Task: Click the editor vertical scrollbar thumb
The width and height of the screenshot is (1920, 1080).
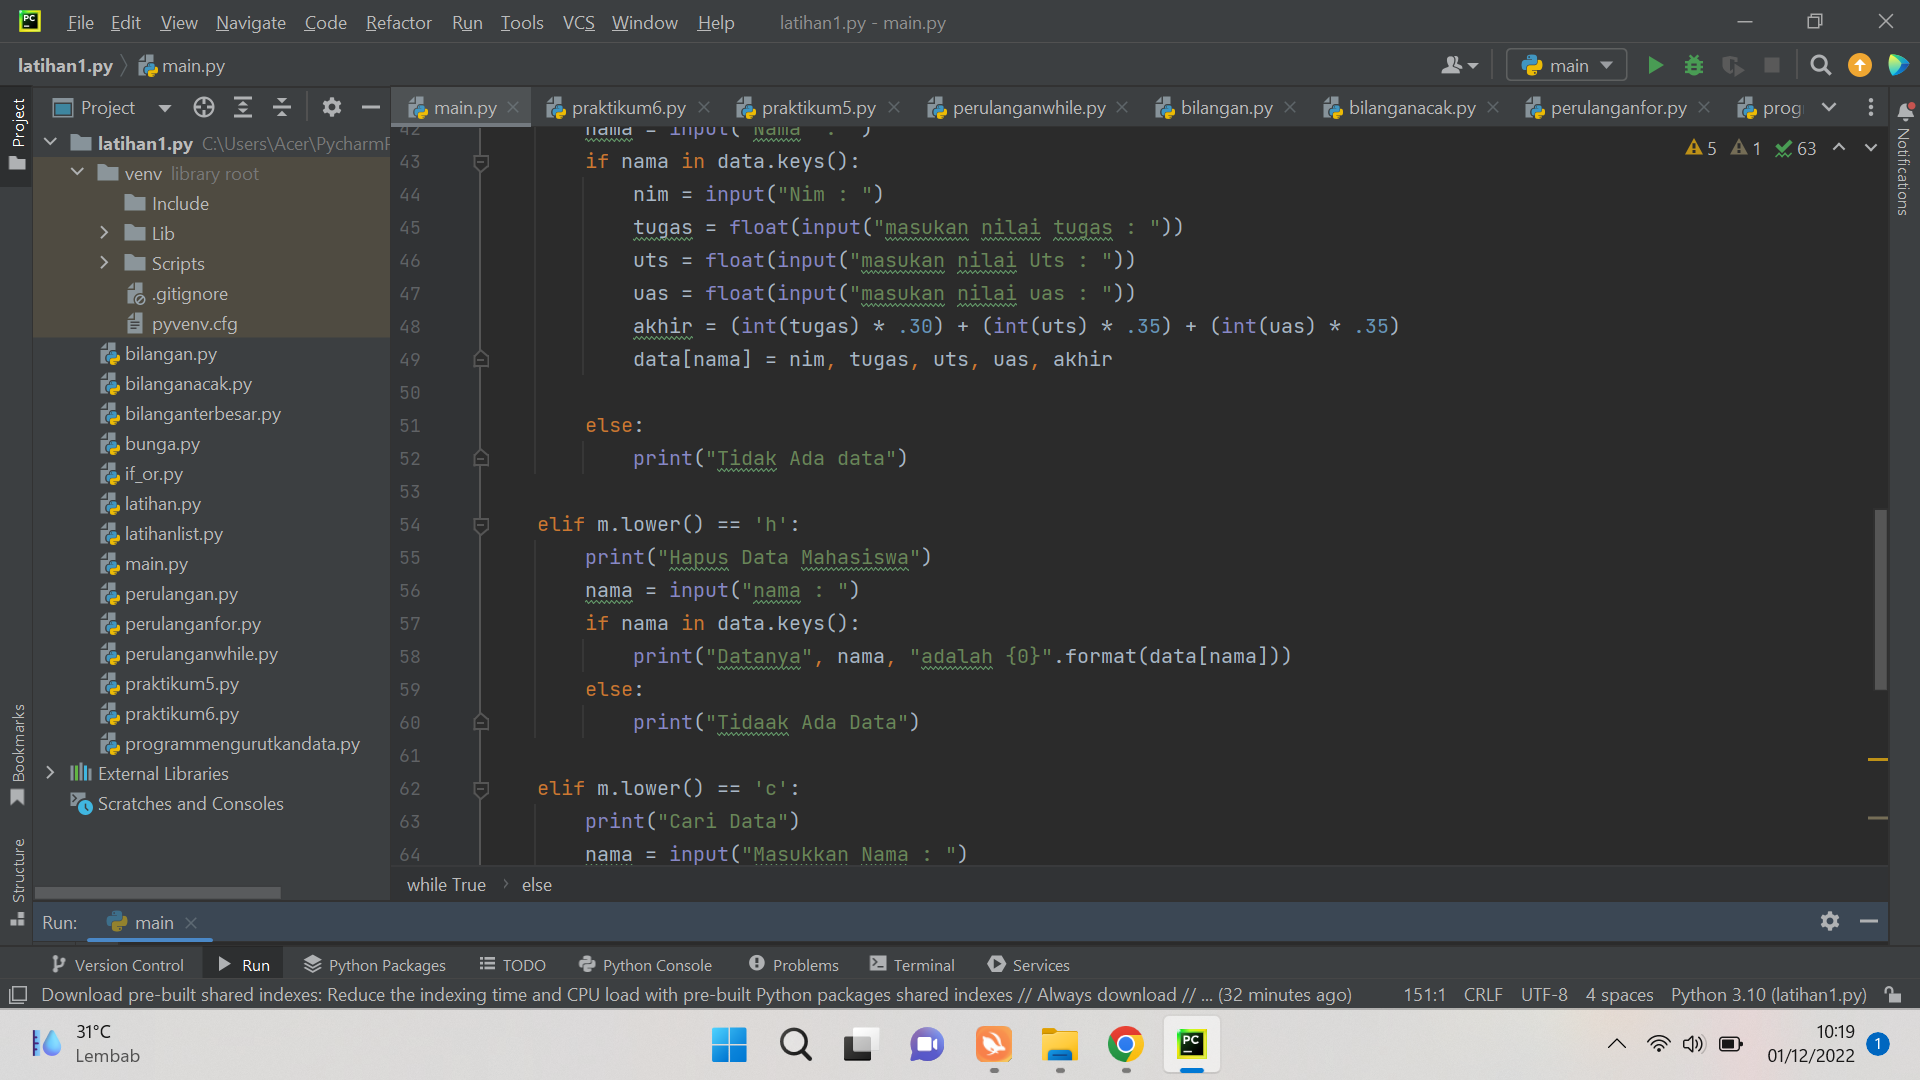Action: (1880, 600)
